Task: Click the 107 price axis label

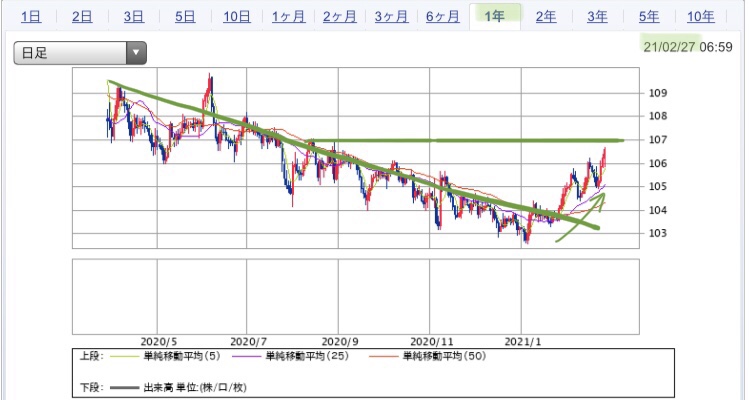Action: [x=658, y=140]
